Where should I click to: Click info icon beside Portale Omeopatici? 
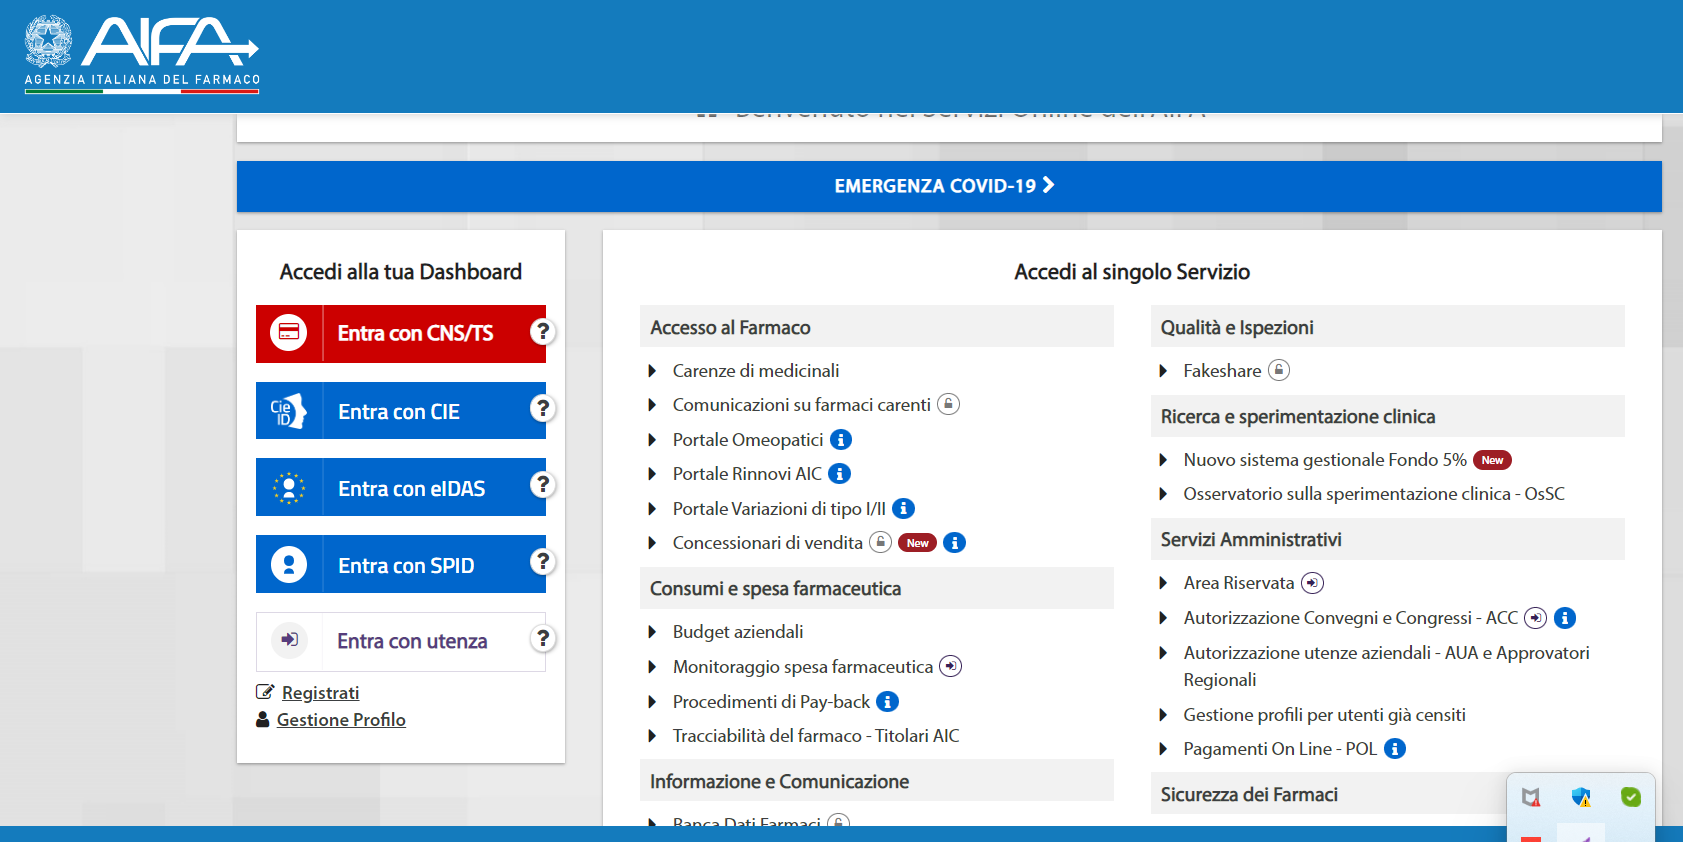point(841,440)
